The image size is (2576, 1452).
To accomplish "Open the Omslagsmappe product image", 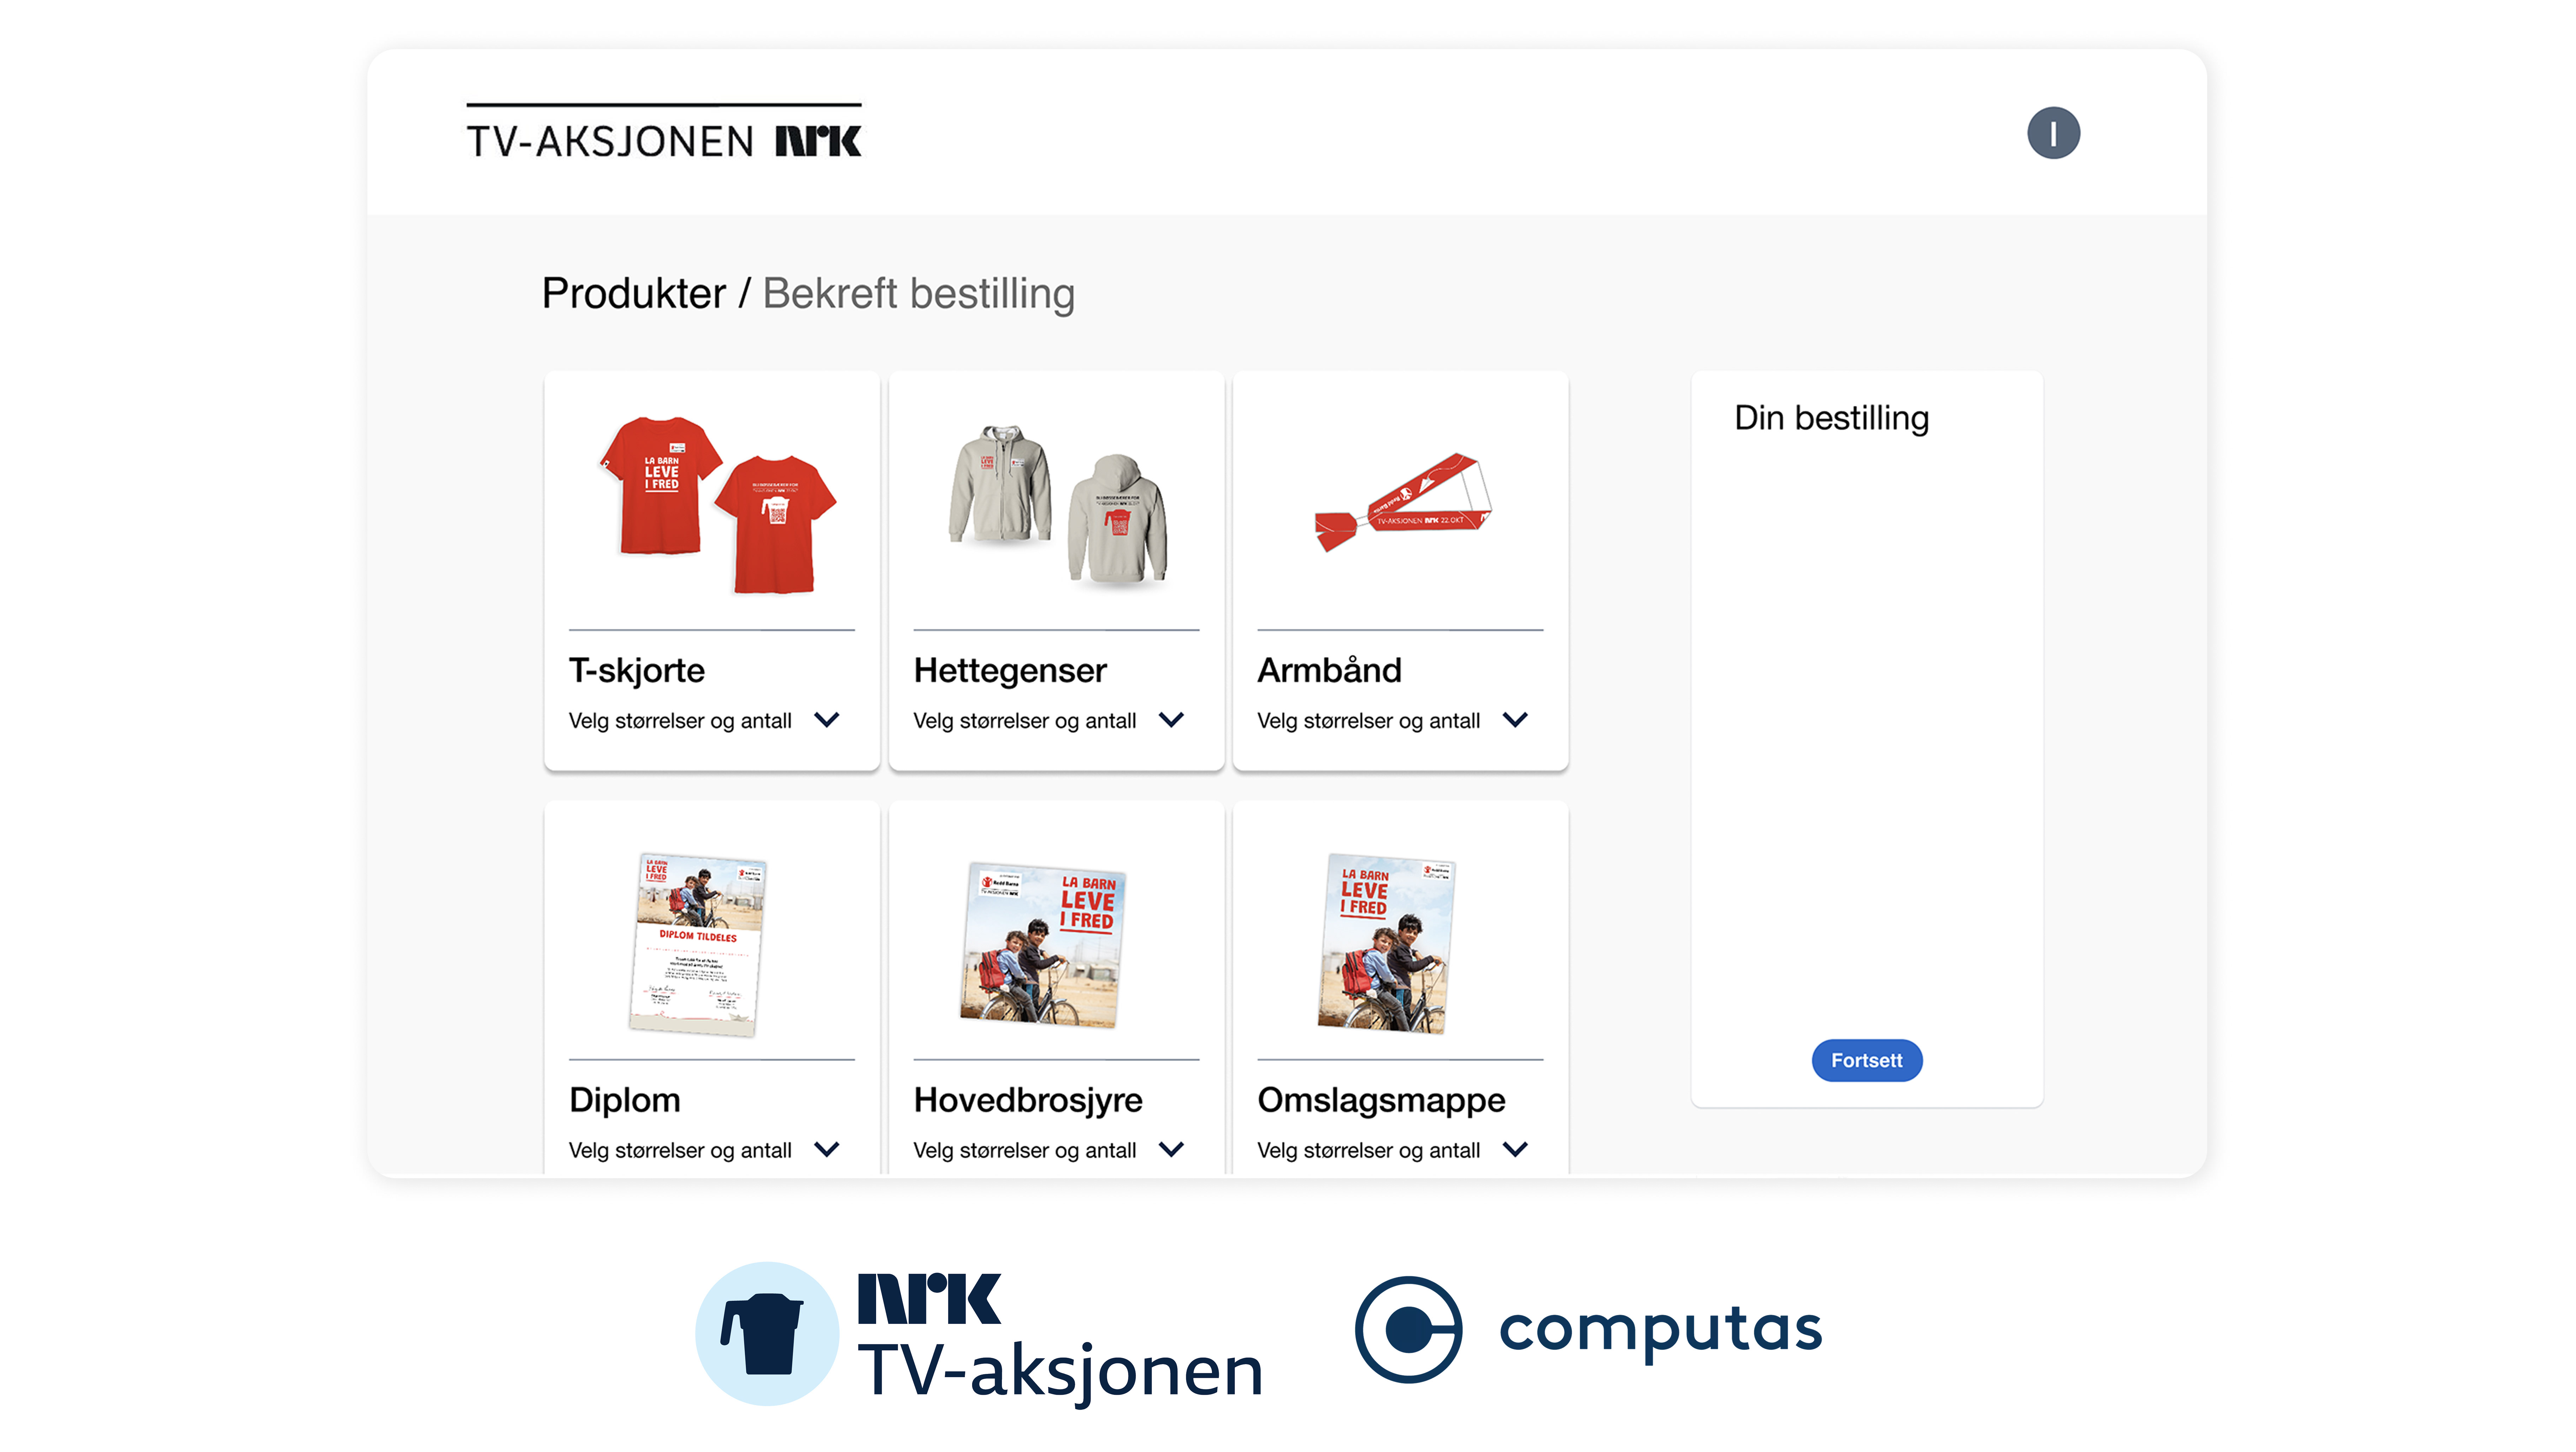I will [1386, 943].
